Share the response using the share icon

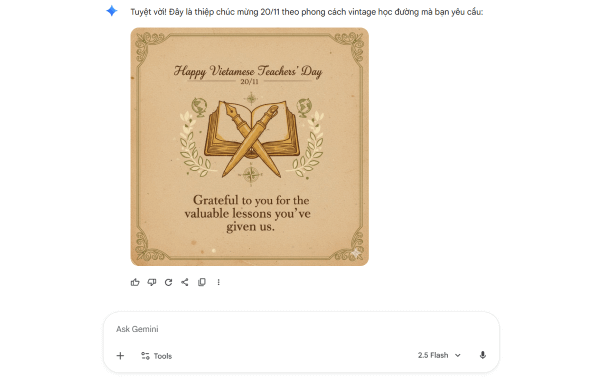click(185, 282)
